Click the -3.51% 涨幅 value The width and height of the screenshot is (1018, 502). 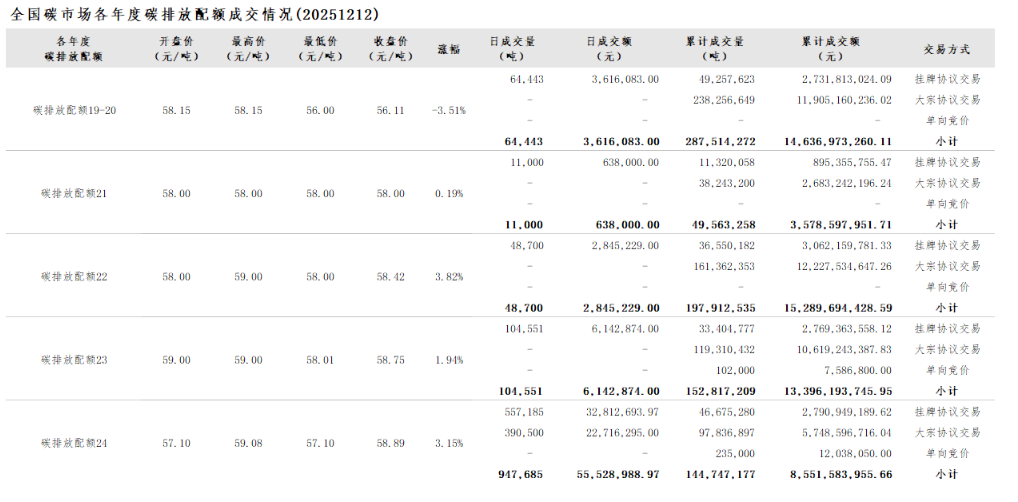coord(449,110)
